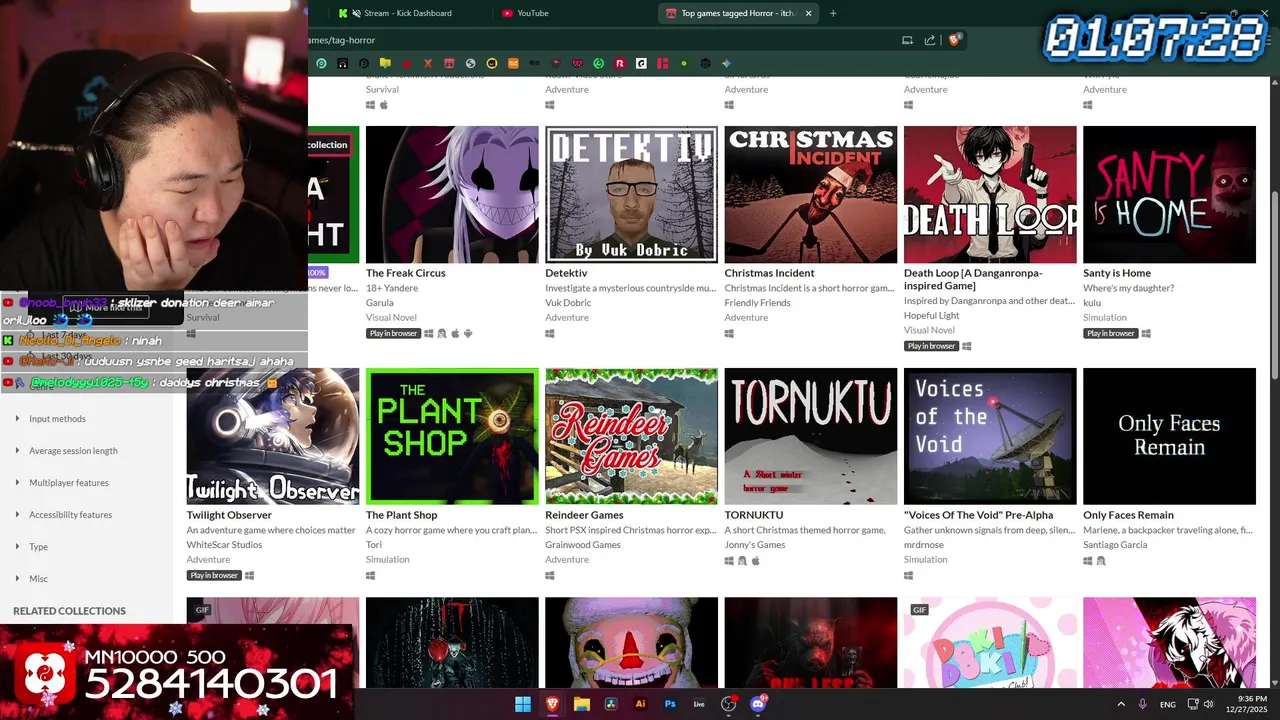Click the four-pointed star bookmark icon
This screenshot has width=1280, height=720.
(727, 63)
